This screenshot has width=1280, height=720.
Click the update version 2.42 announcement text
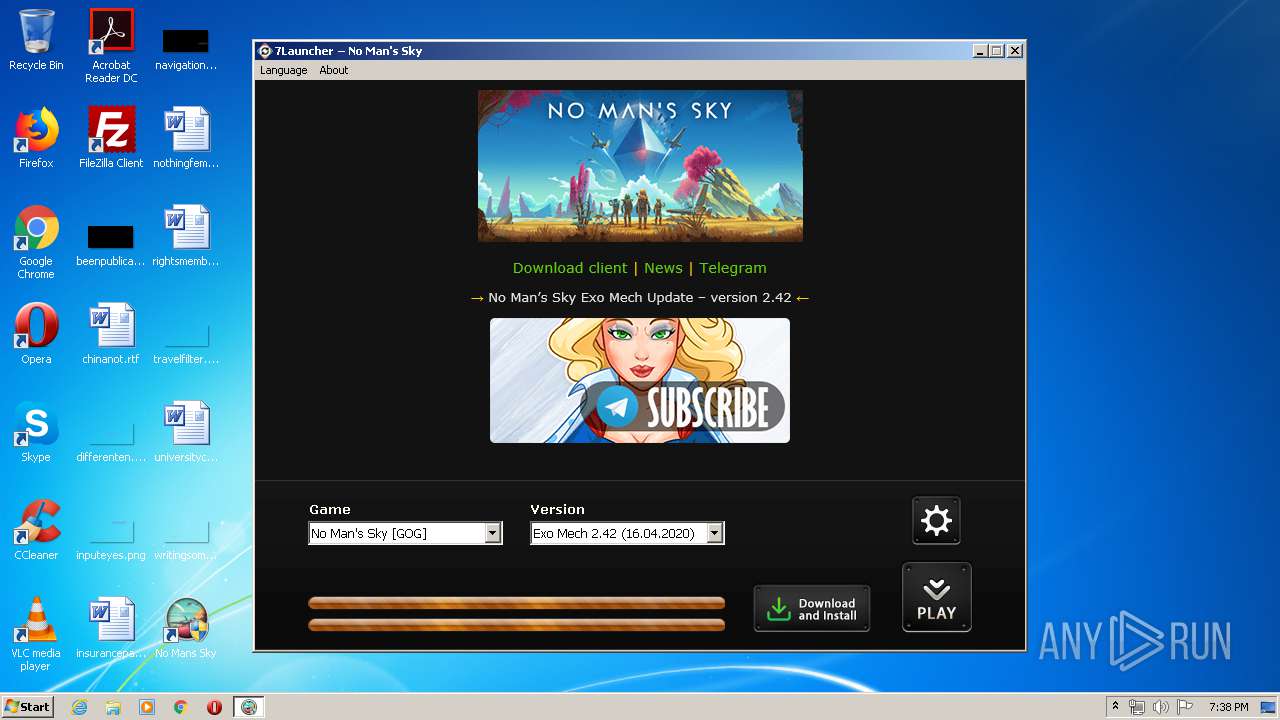pos(640,297)
